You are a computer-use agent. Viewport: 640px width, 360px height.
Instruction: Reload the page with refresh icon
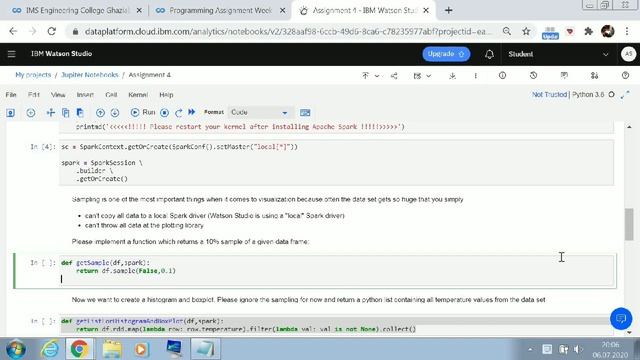[51, 31]
